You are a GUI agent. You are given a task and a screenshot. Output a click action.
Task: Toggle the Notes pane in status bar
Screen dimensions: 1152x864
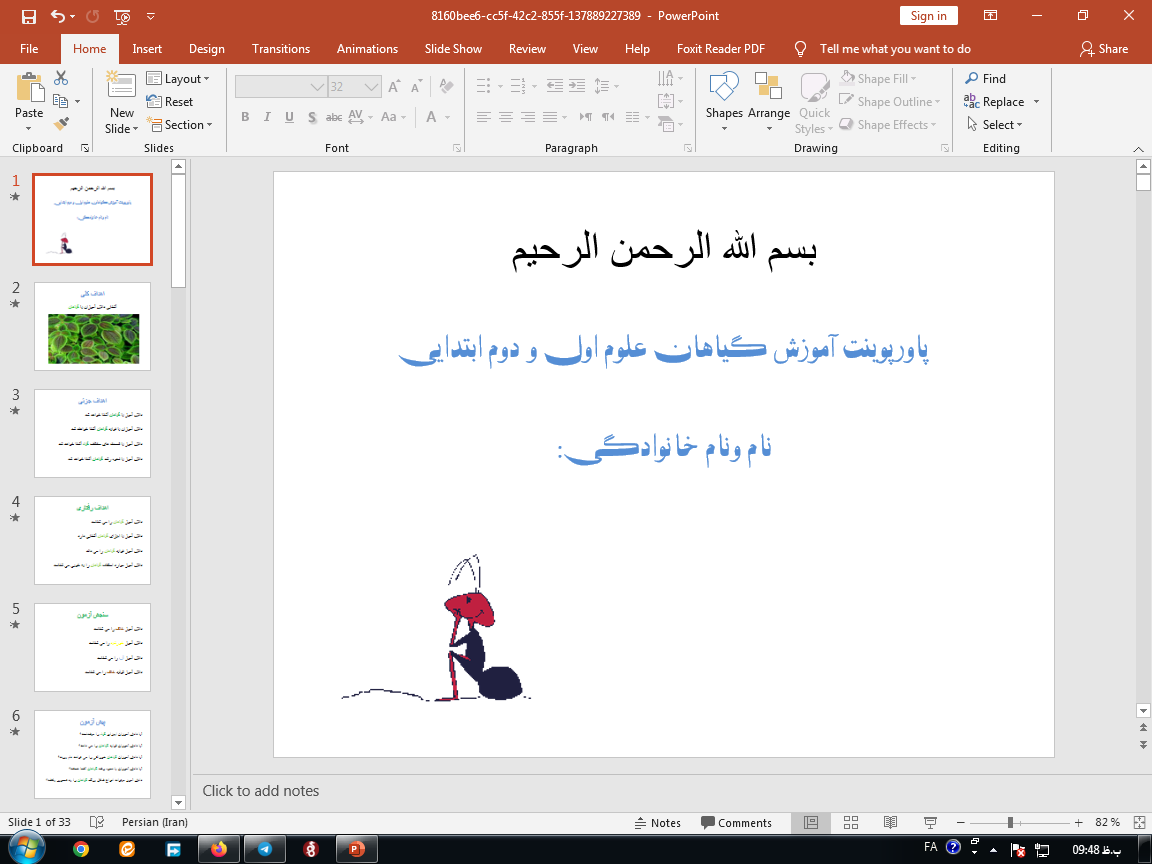click(658, 823)
